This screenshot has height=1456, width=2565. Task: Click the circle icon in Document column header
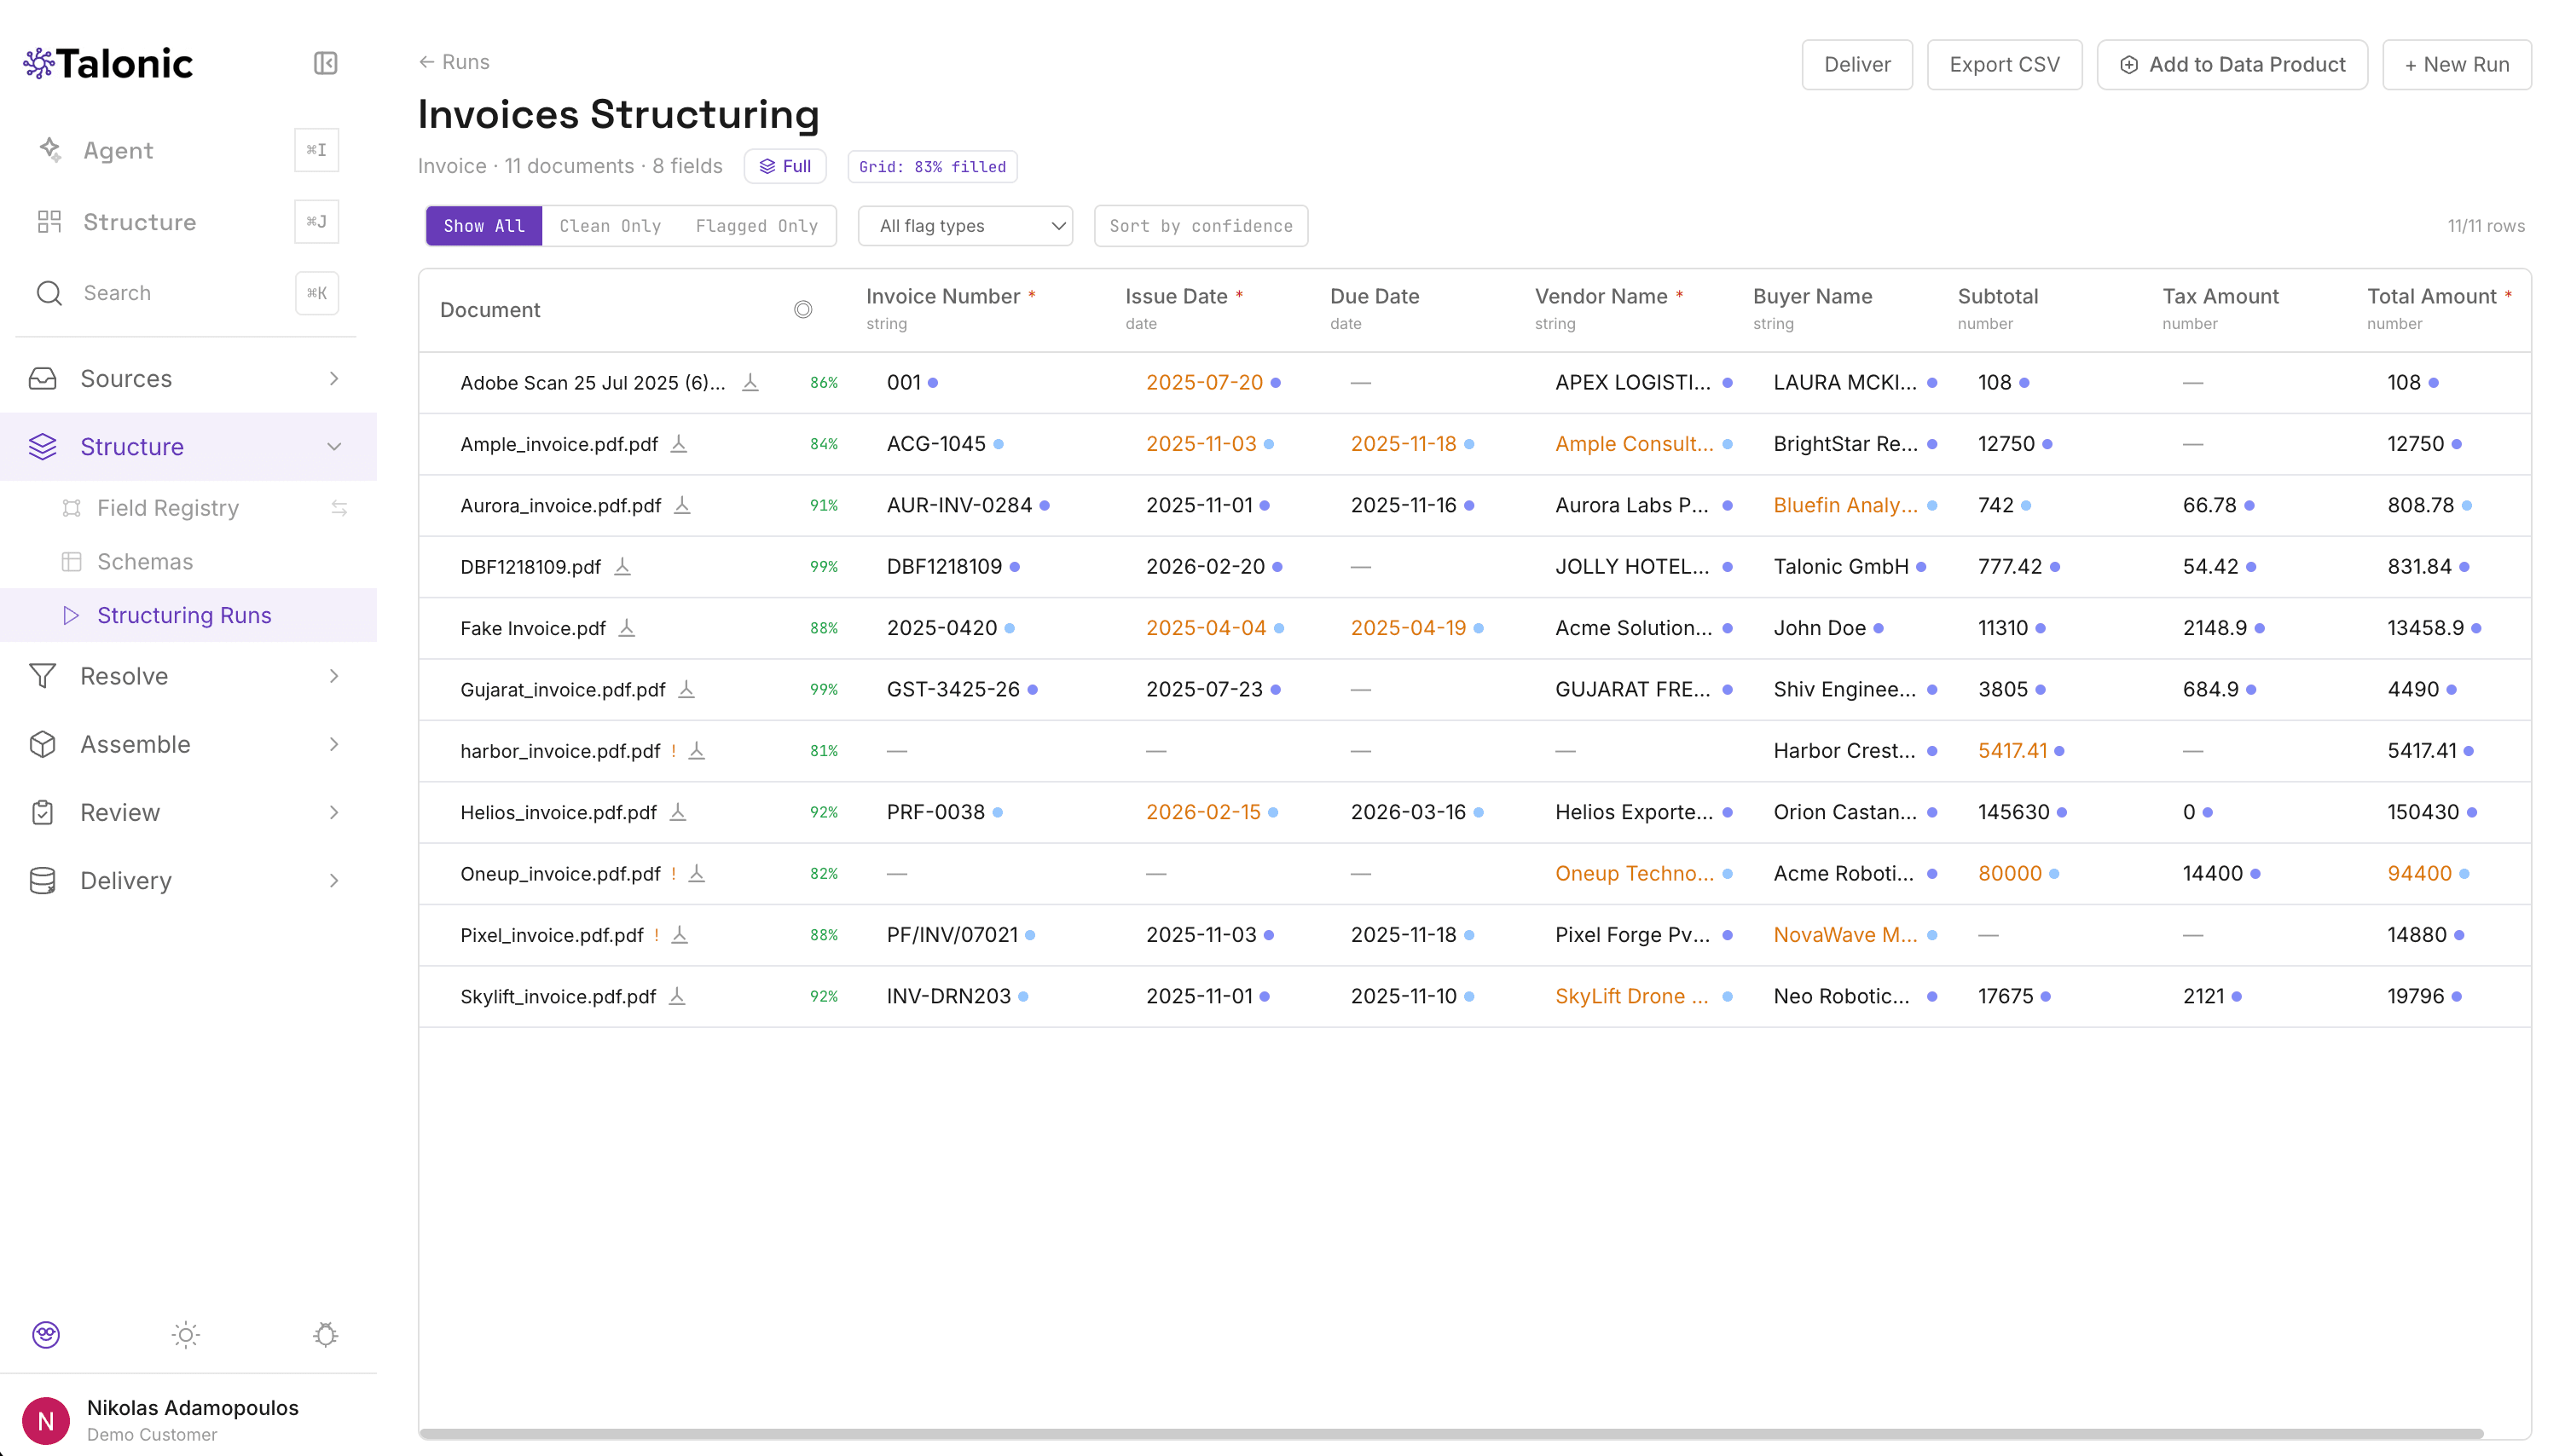click(x=803, y=310)
